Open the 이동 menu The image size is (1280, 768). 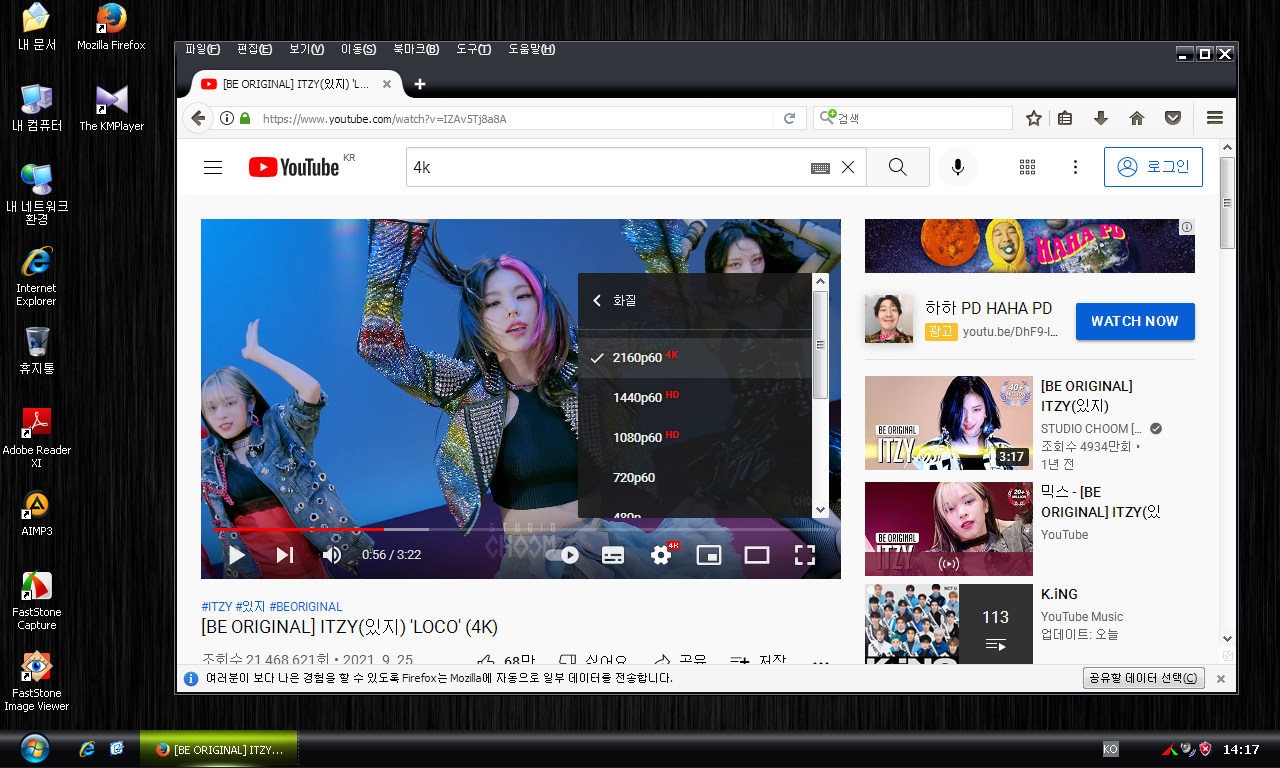pos(358,49)
